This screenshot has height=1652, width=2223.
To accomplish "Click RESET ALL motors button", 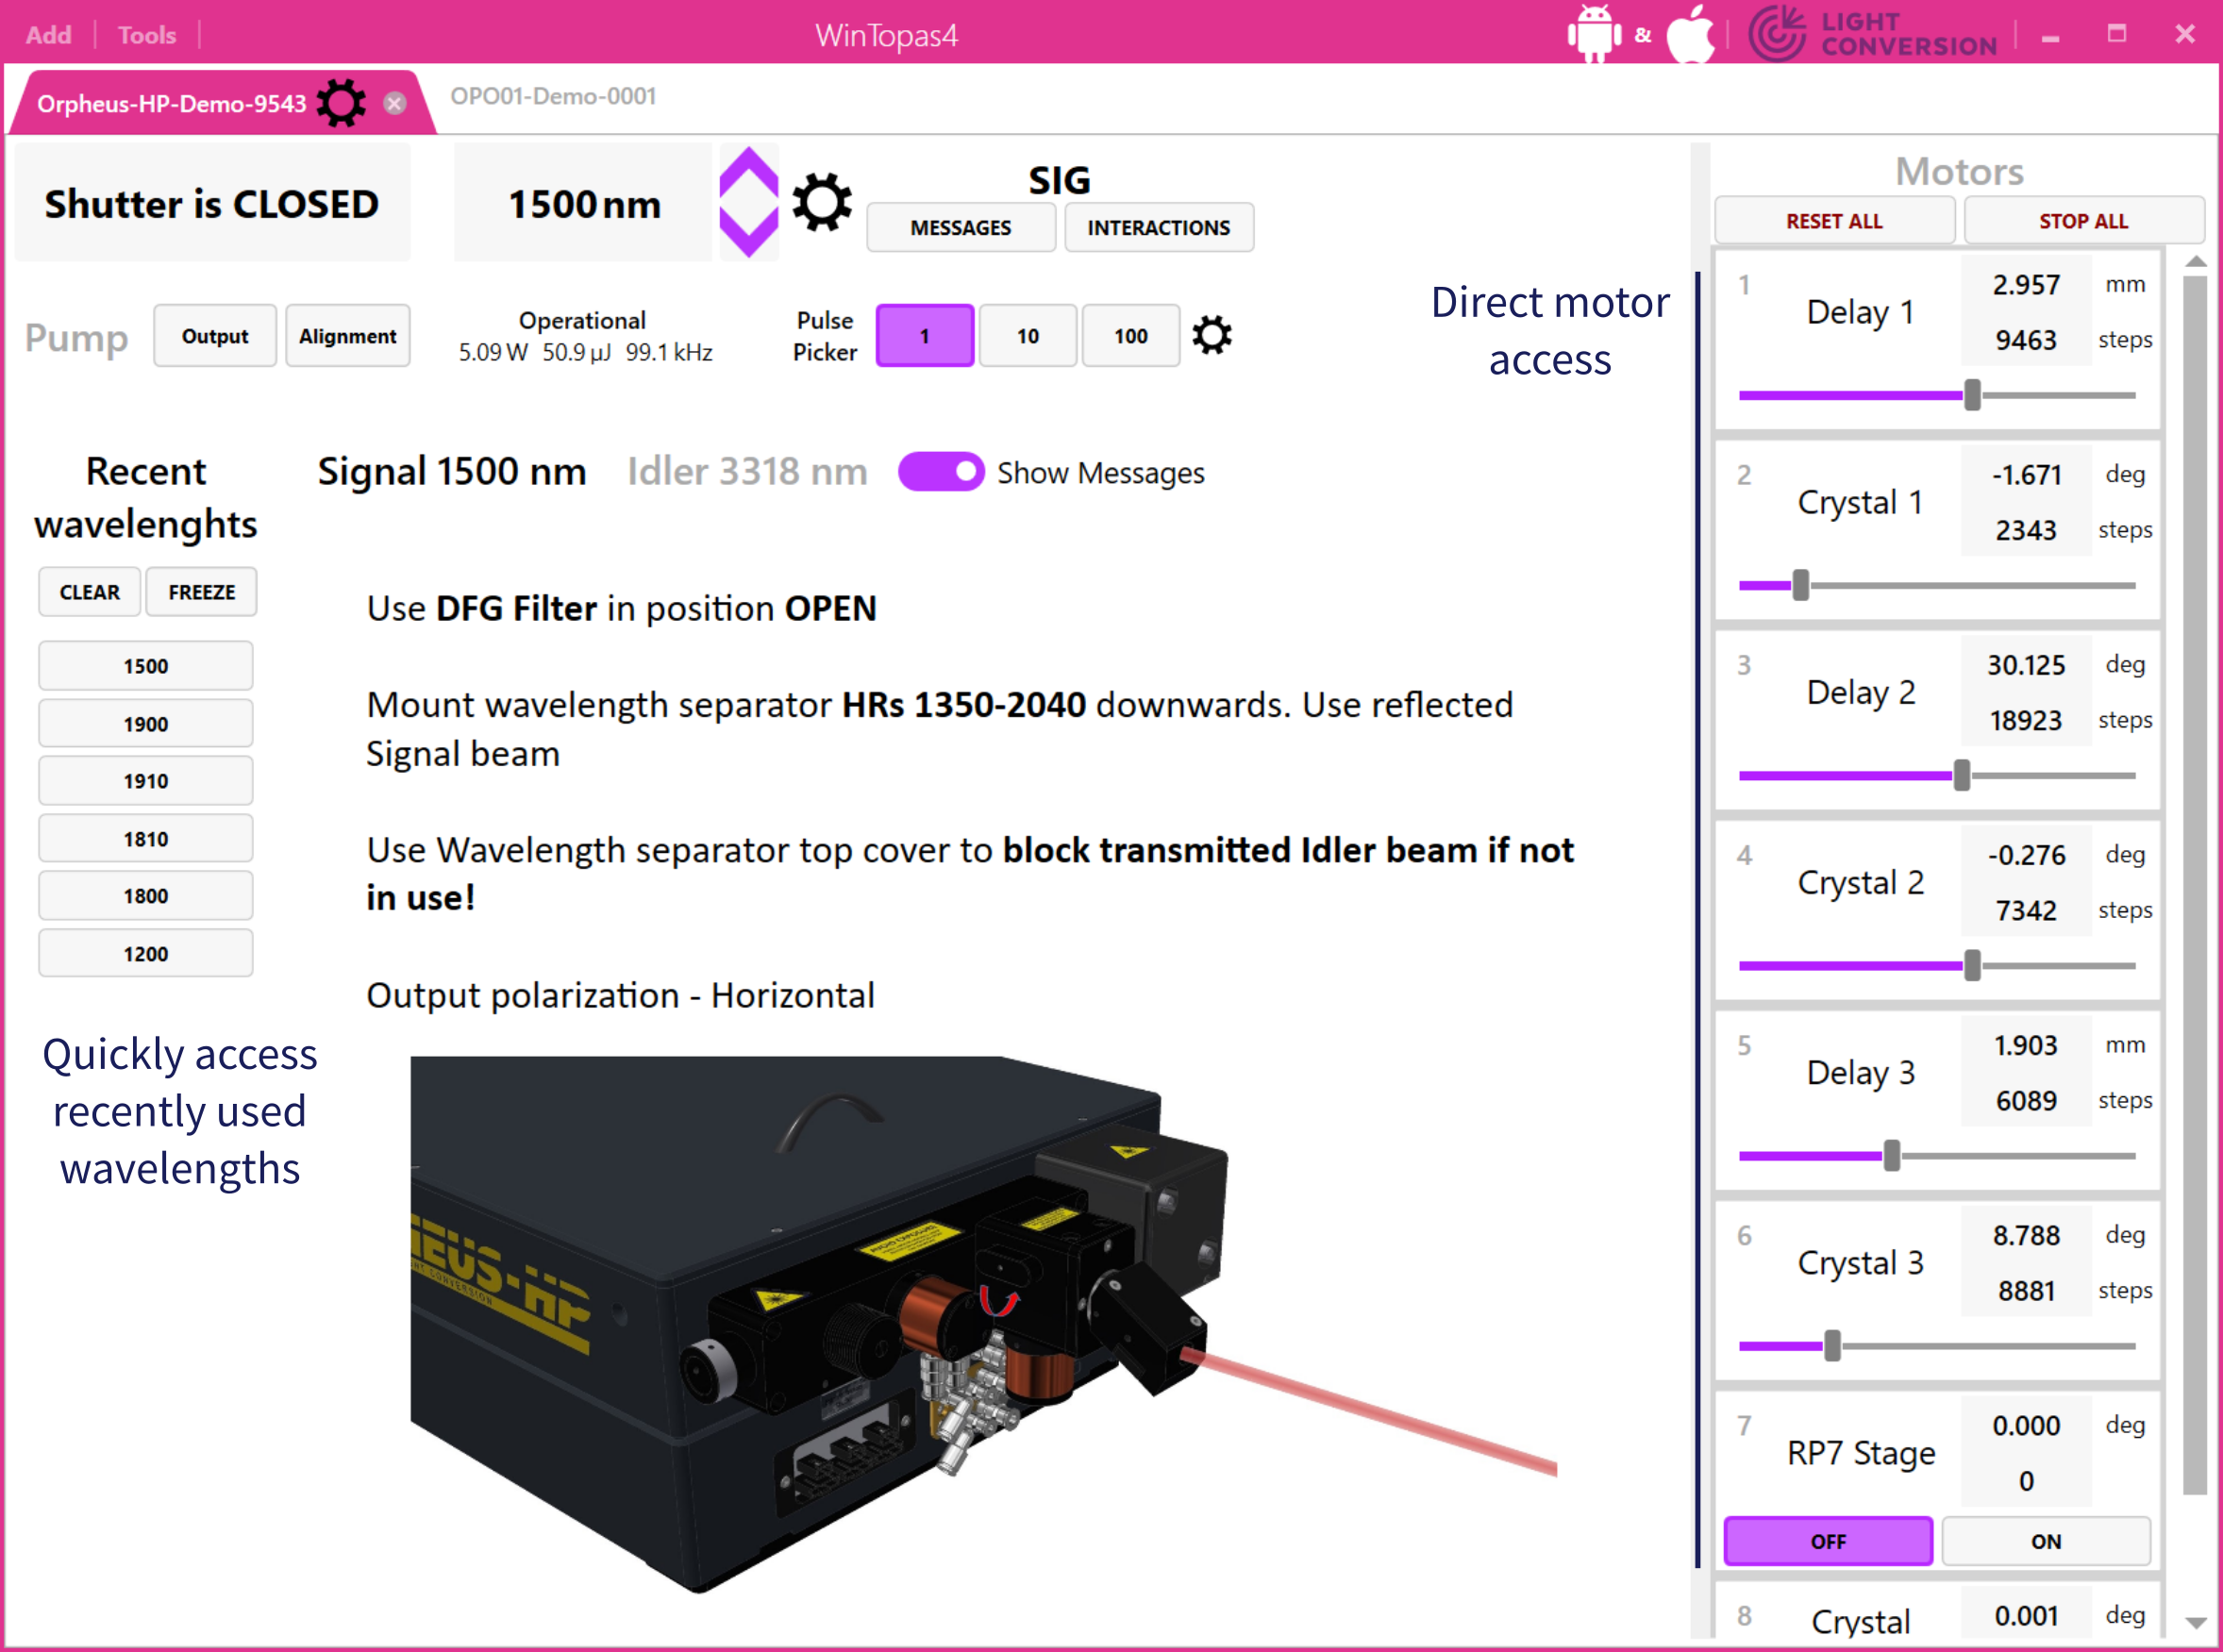I will point(1835,220).
